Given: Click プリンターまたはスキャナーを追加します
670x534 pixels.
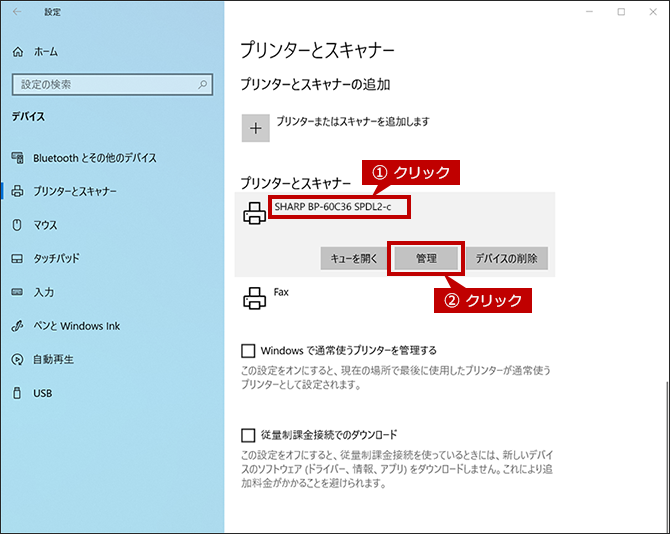Looking at the screenshot, I should click(x=353, y=121).
